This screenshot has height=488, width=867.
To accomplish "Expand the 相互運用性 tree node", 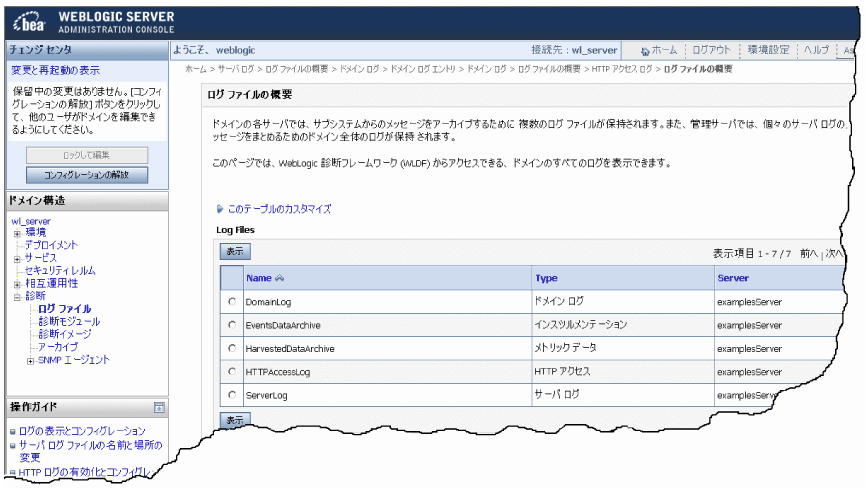I will [17, 284].
